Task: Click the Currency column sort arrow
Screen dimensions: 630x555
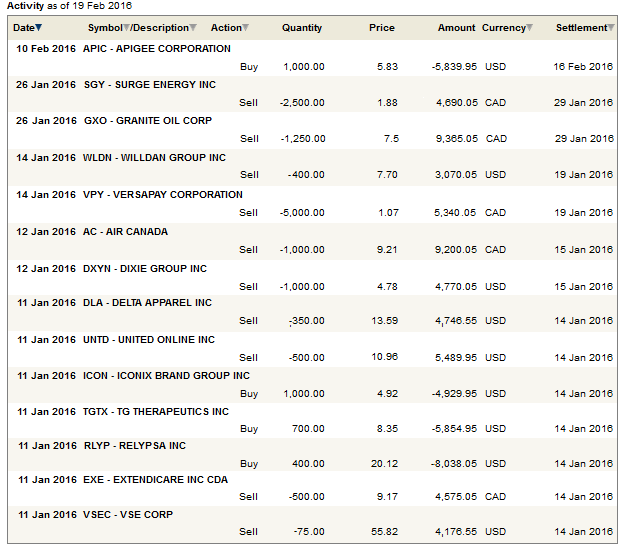Action: tap(529, 28)
